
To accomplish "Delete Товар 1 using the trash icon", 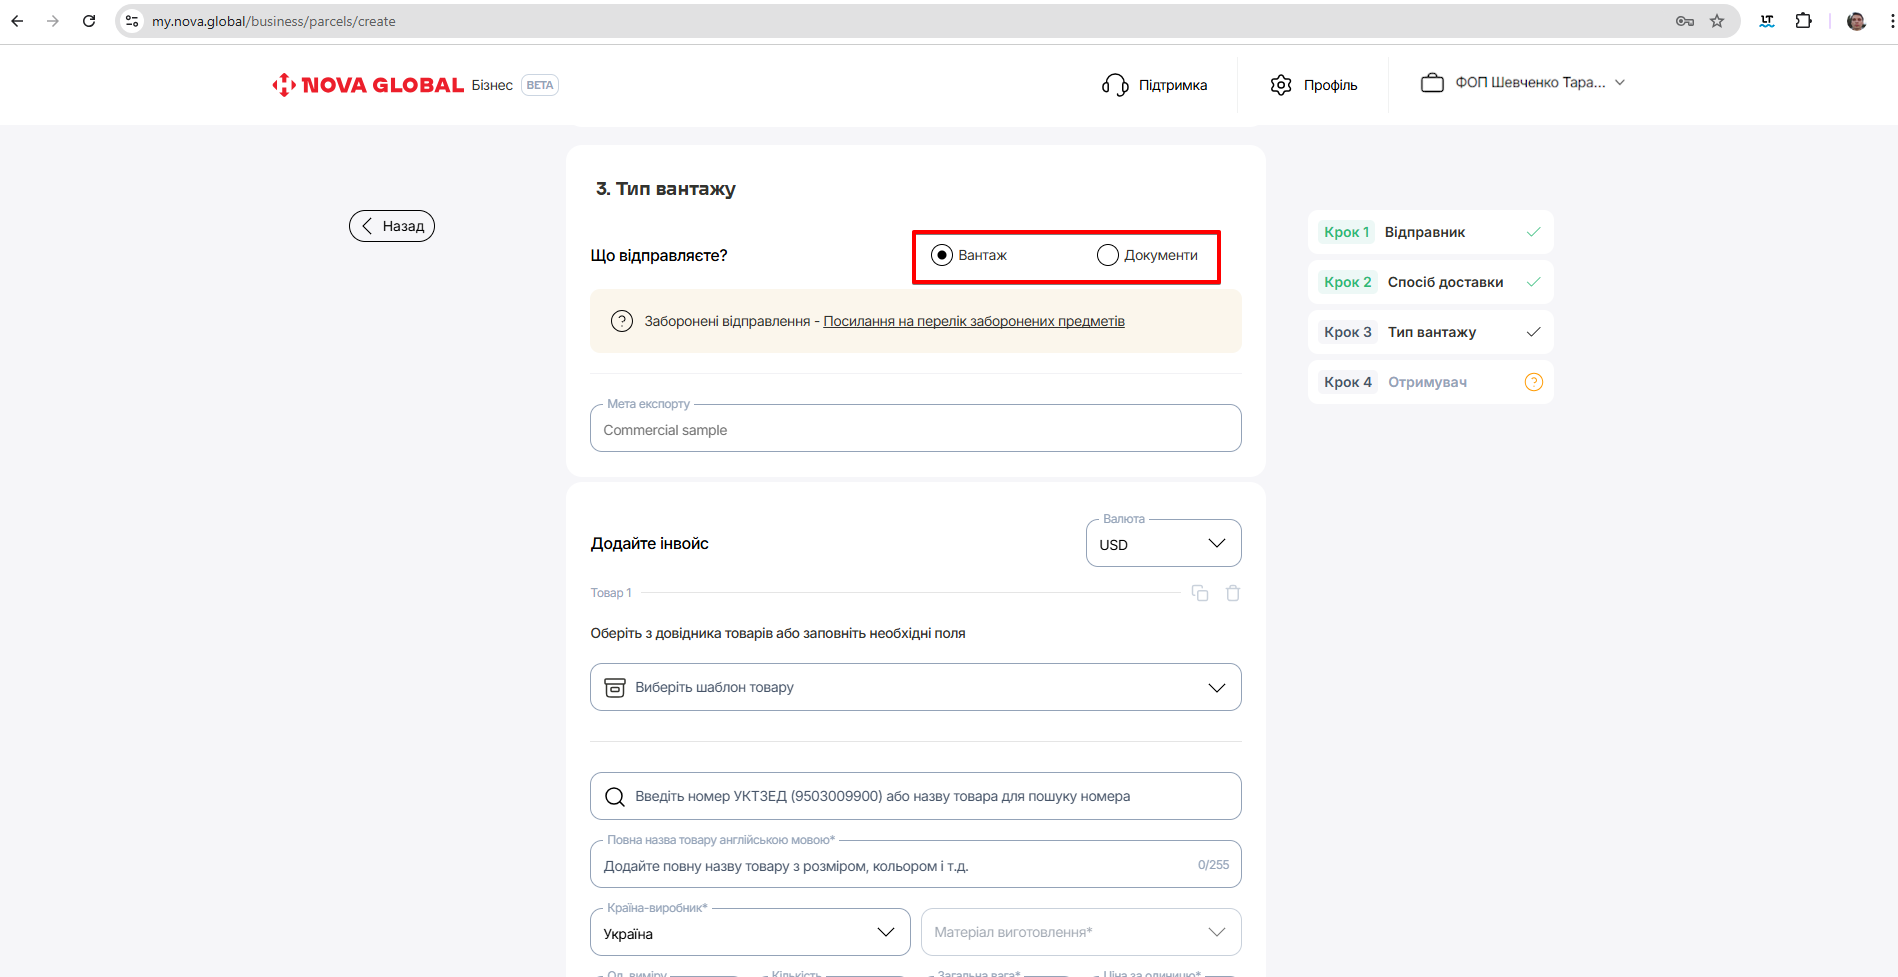I will click(x=1233, y=593).
